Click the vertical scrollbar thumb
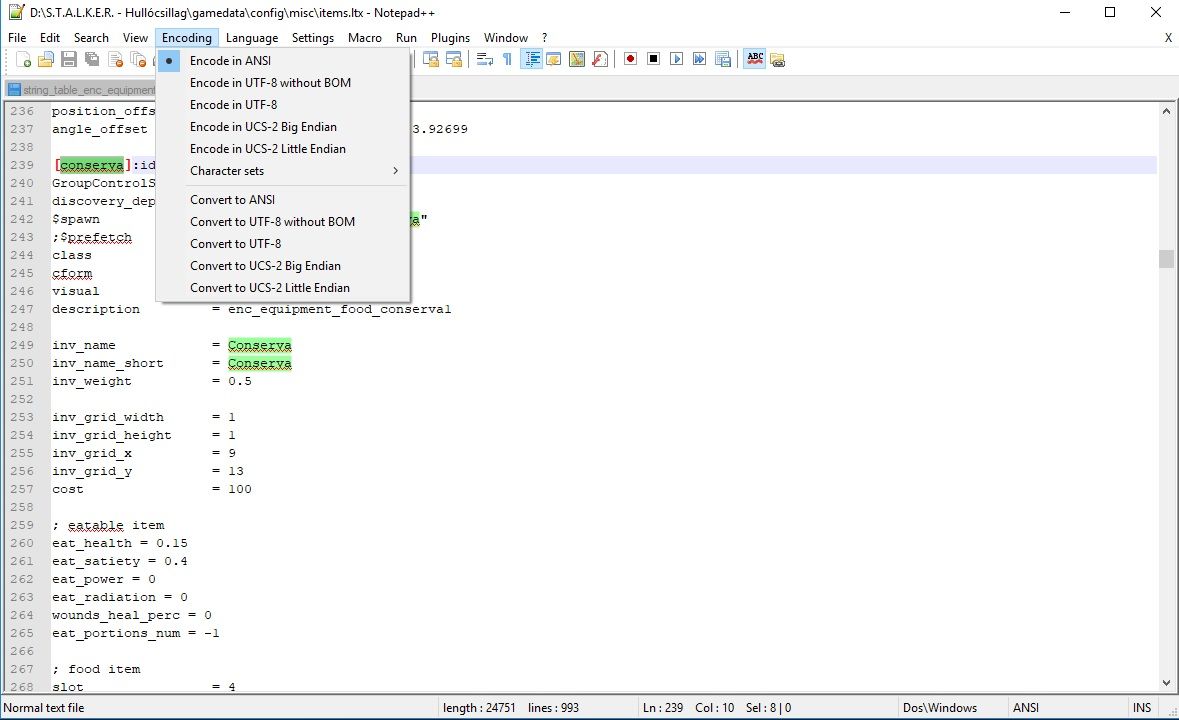Screen dimensions: 1179x720 tap(1166, 259)
